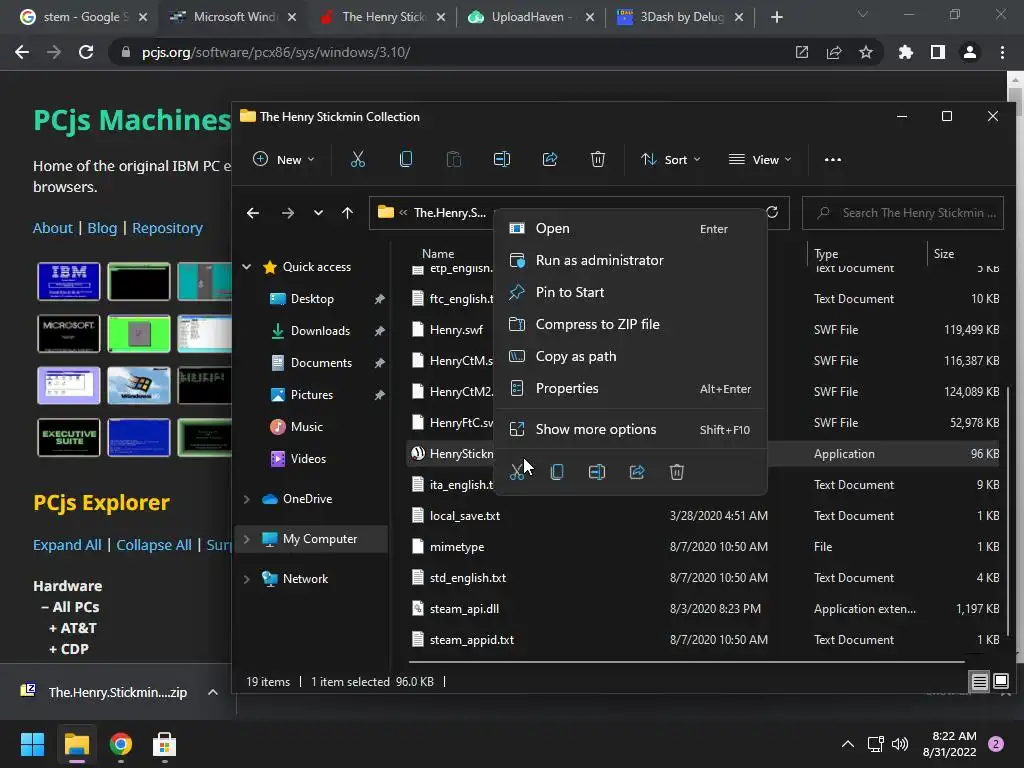Click the share icon in context menu

coord(636,472)
